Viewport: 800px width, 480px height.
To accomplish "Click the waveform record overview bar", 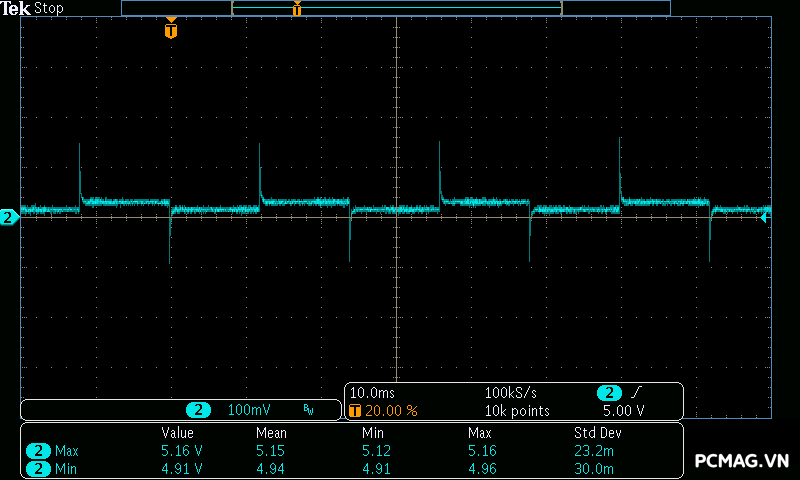I will [x=395, y=8].
